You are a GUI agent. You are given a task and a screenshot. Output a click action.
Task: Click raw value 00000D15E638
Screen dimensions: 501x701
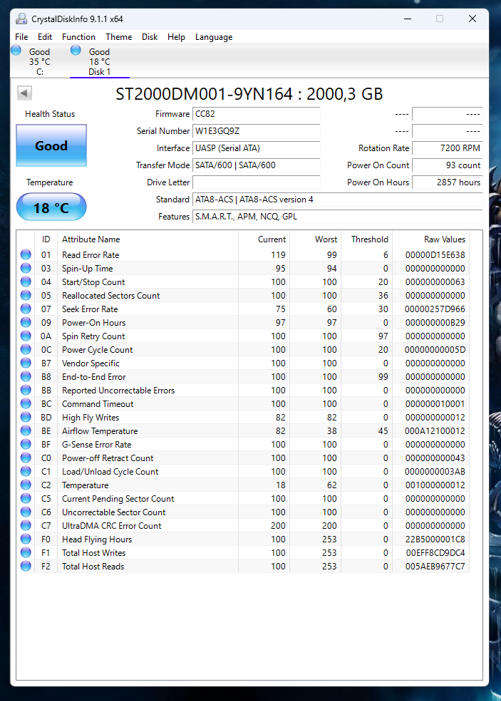coord(435,254)
